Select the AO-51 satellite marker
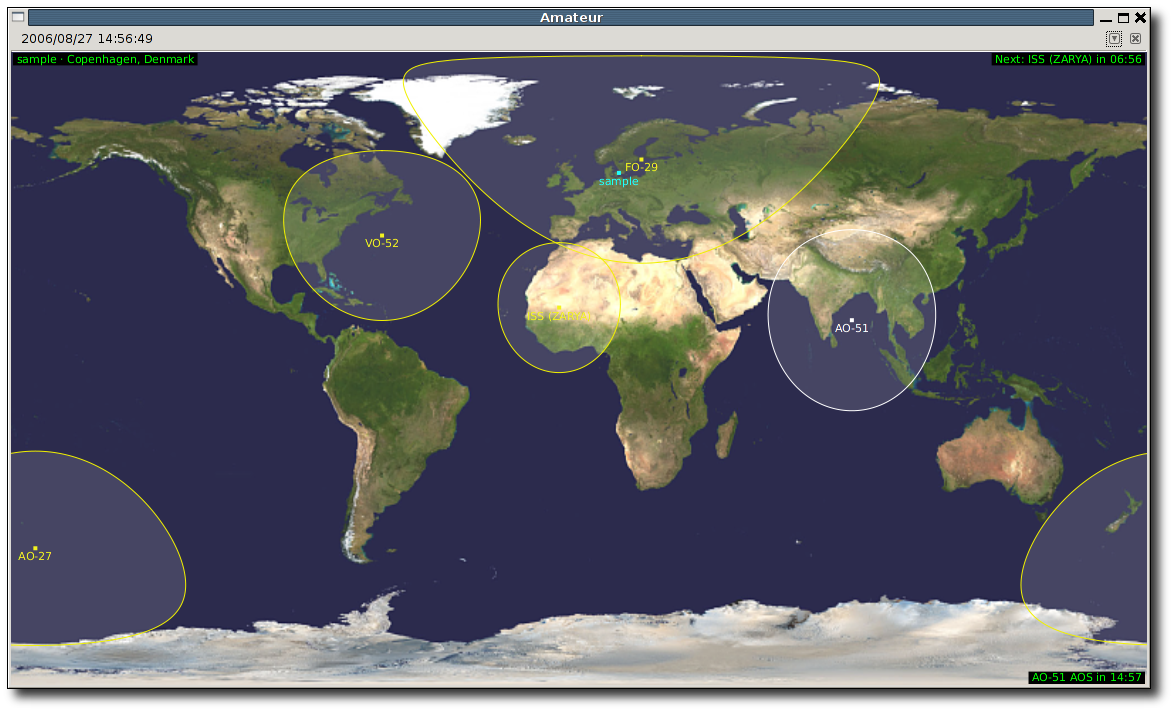This screenshot has width=1174, height=712. coord(851,320)
